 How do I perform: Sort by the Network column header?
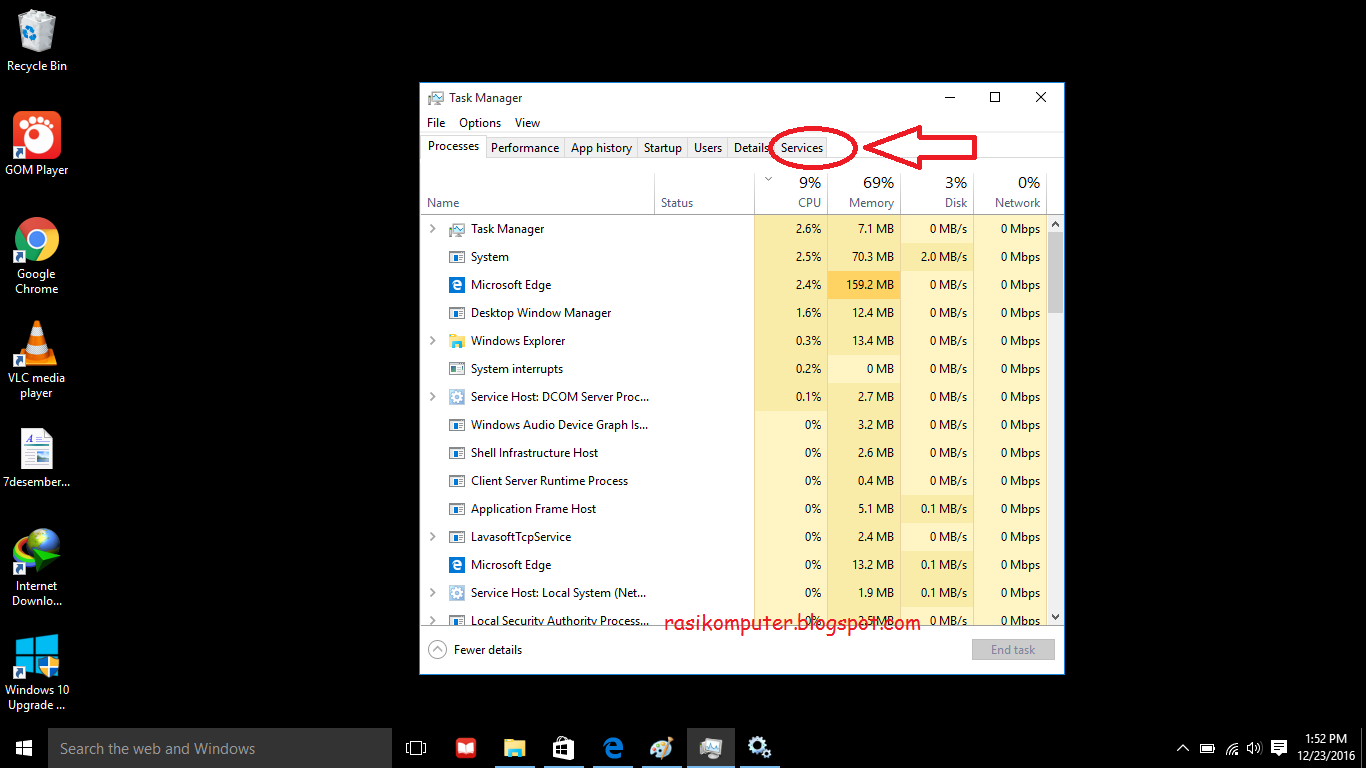pyautogui.click(x=1010, y=192)
